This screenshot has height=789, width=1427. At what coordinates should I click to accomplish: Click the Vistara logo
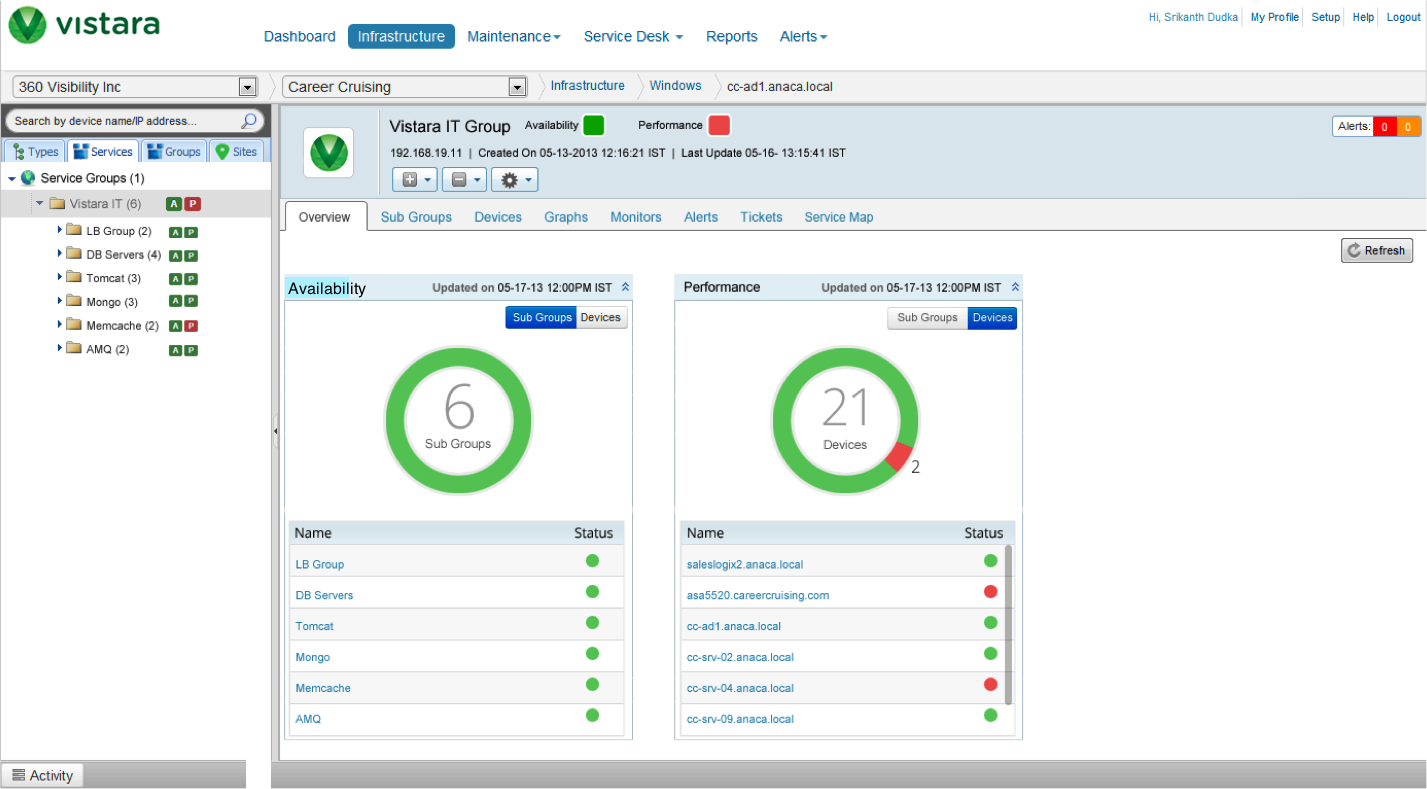click(x=84, y=24)
